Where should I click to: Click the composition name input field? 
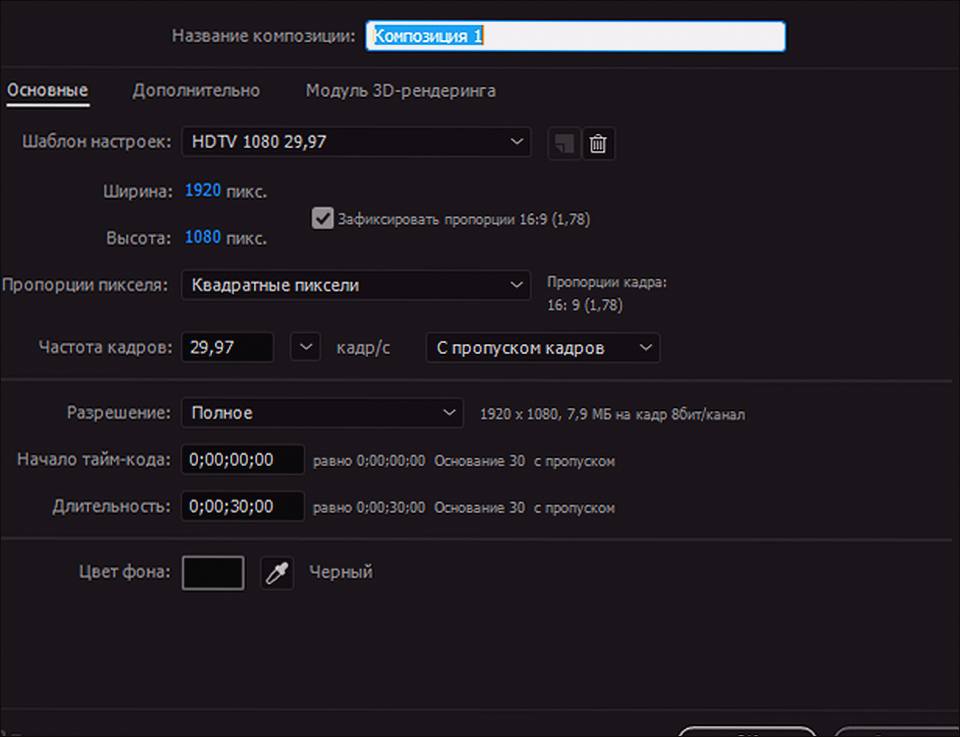pos(576,36)
